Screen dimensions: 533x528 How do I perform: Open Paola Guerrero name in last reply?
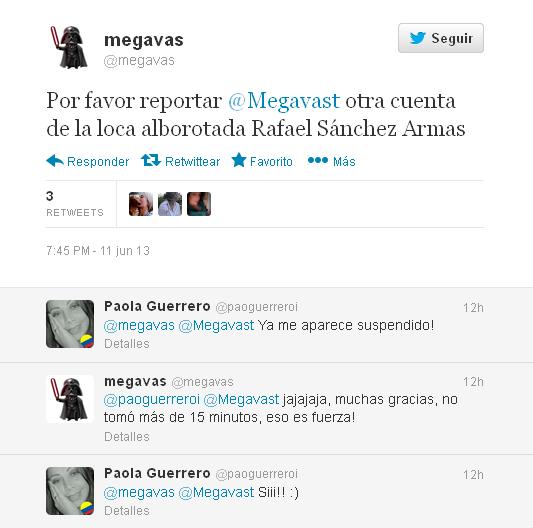pyautogui.click(x=157, y=473)
